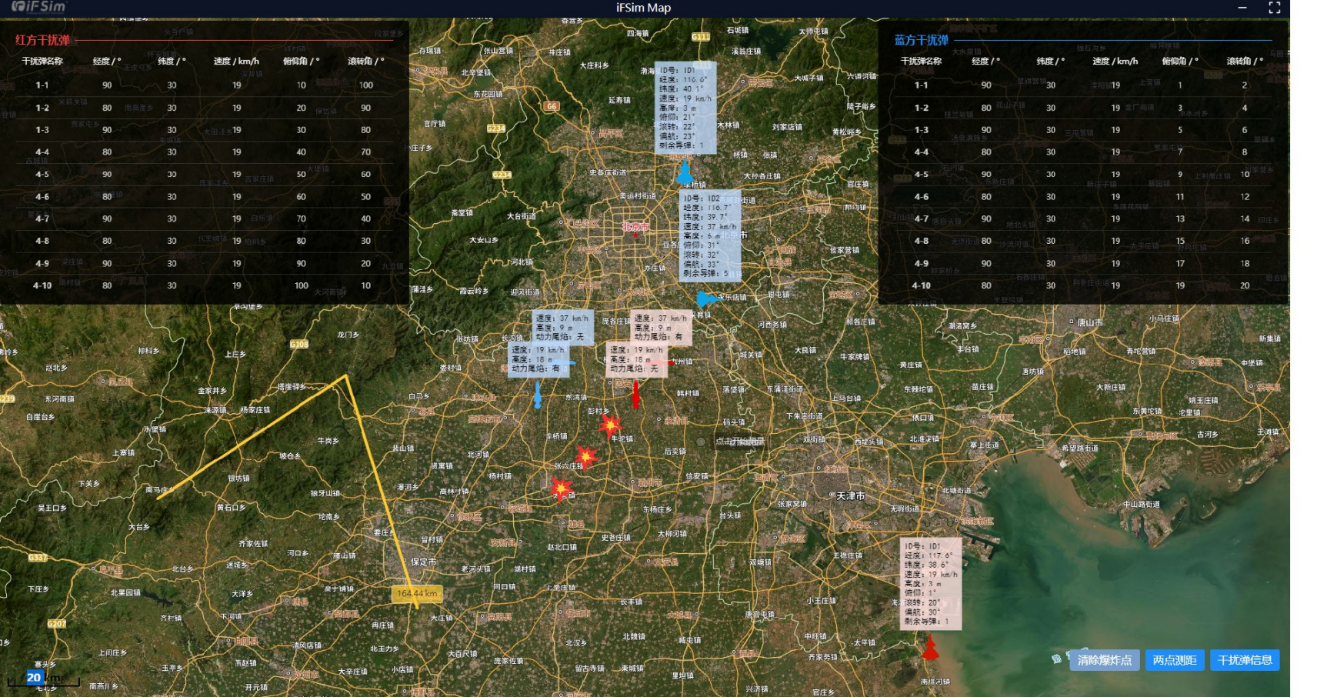The height and width of the screenshot is (698, 1317).
Task: Click the topmost explosion marker near 牛驼镇
Action: (x=610, y=426)
